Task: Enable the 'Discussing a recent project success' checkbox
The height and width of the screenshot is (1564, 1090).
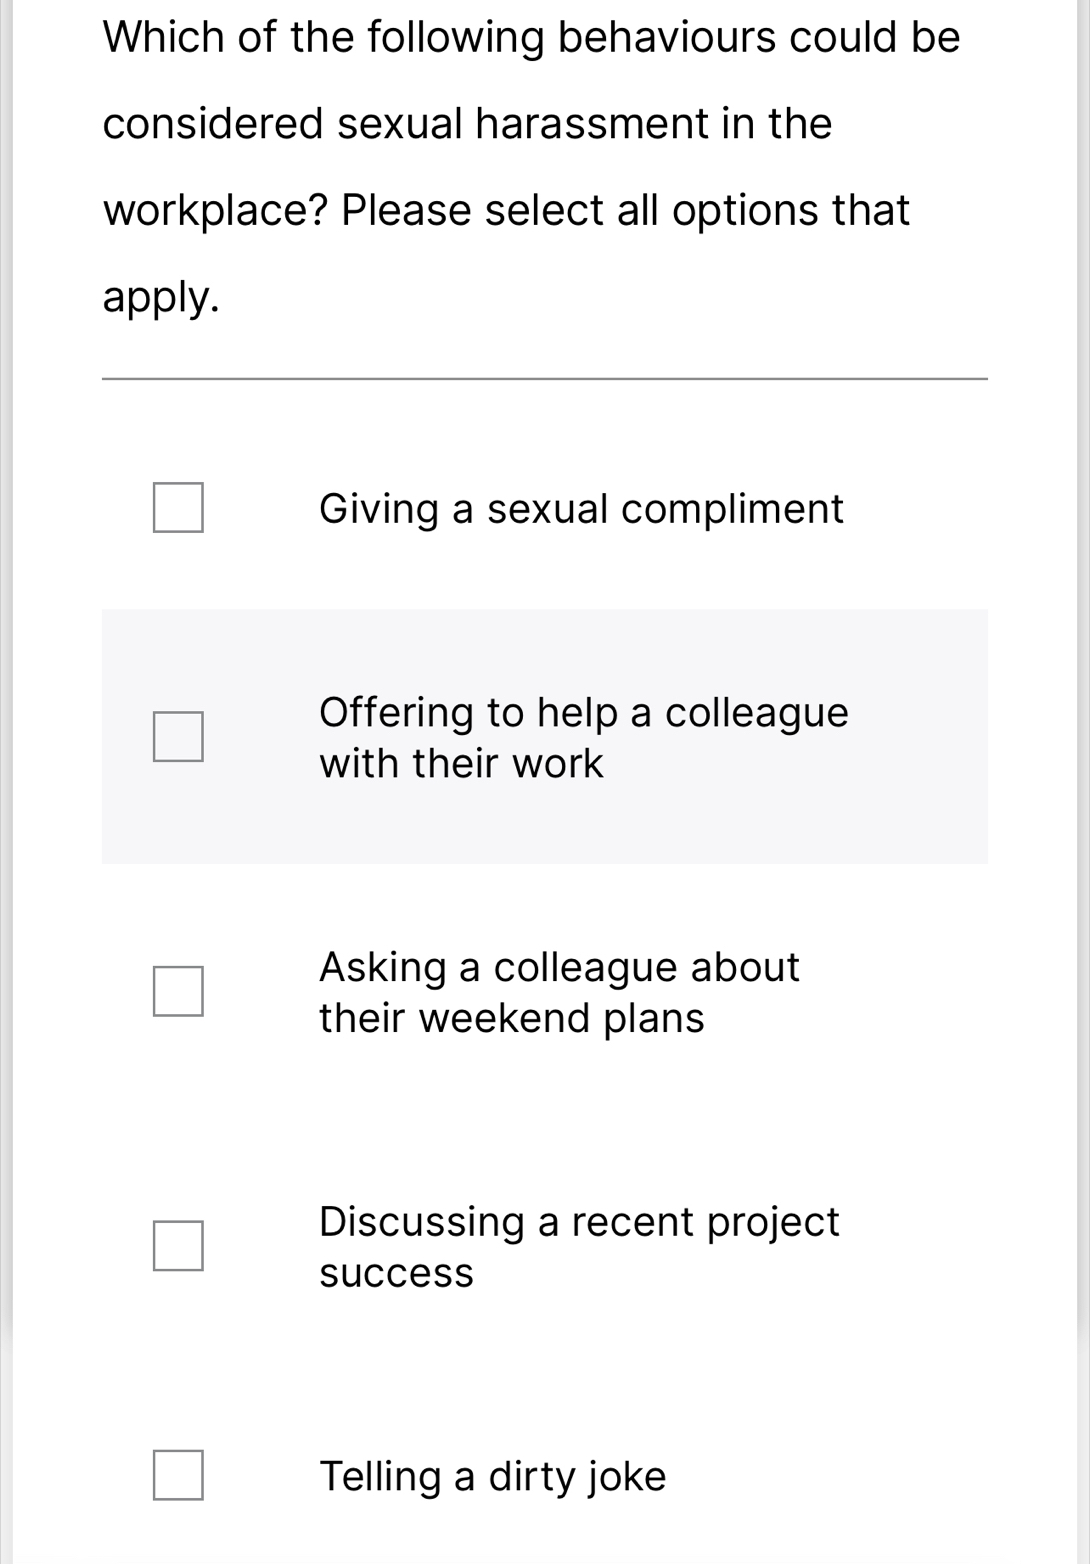Action: click(178, 1246)
